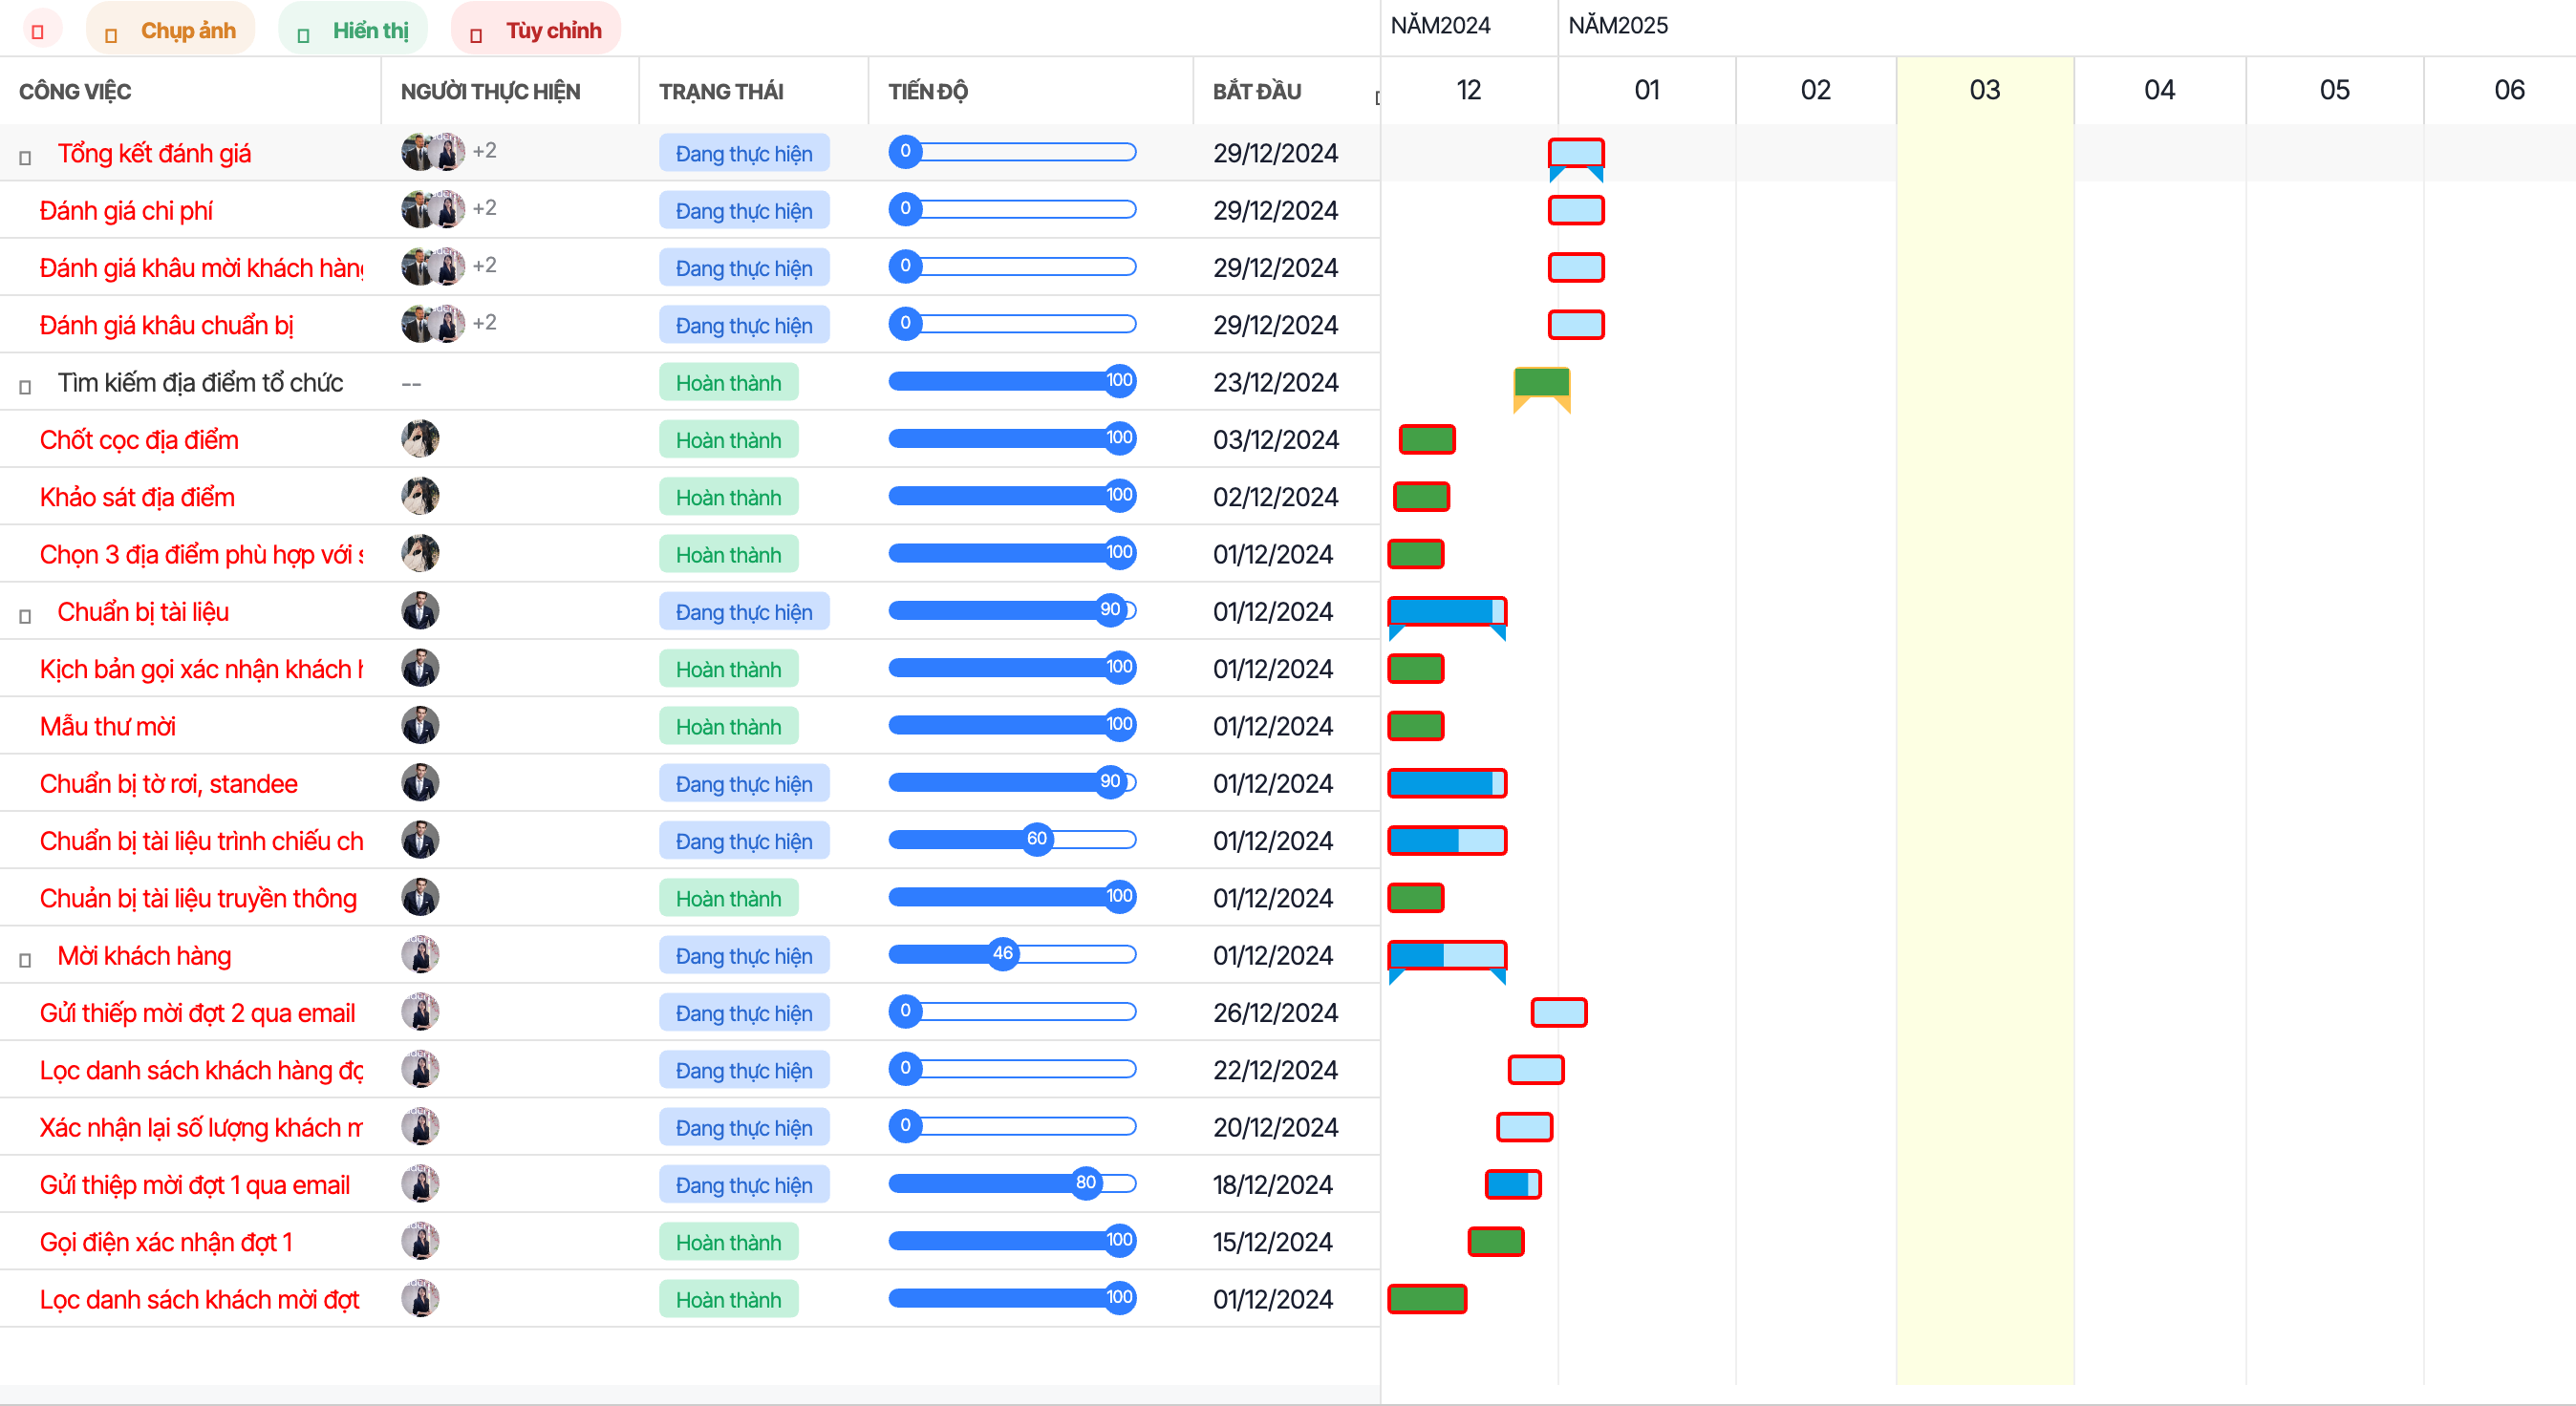Viewport: 2576px width, 1406px height.
Task: Click the first red toolbar icon button
Action: point(38,30)
